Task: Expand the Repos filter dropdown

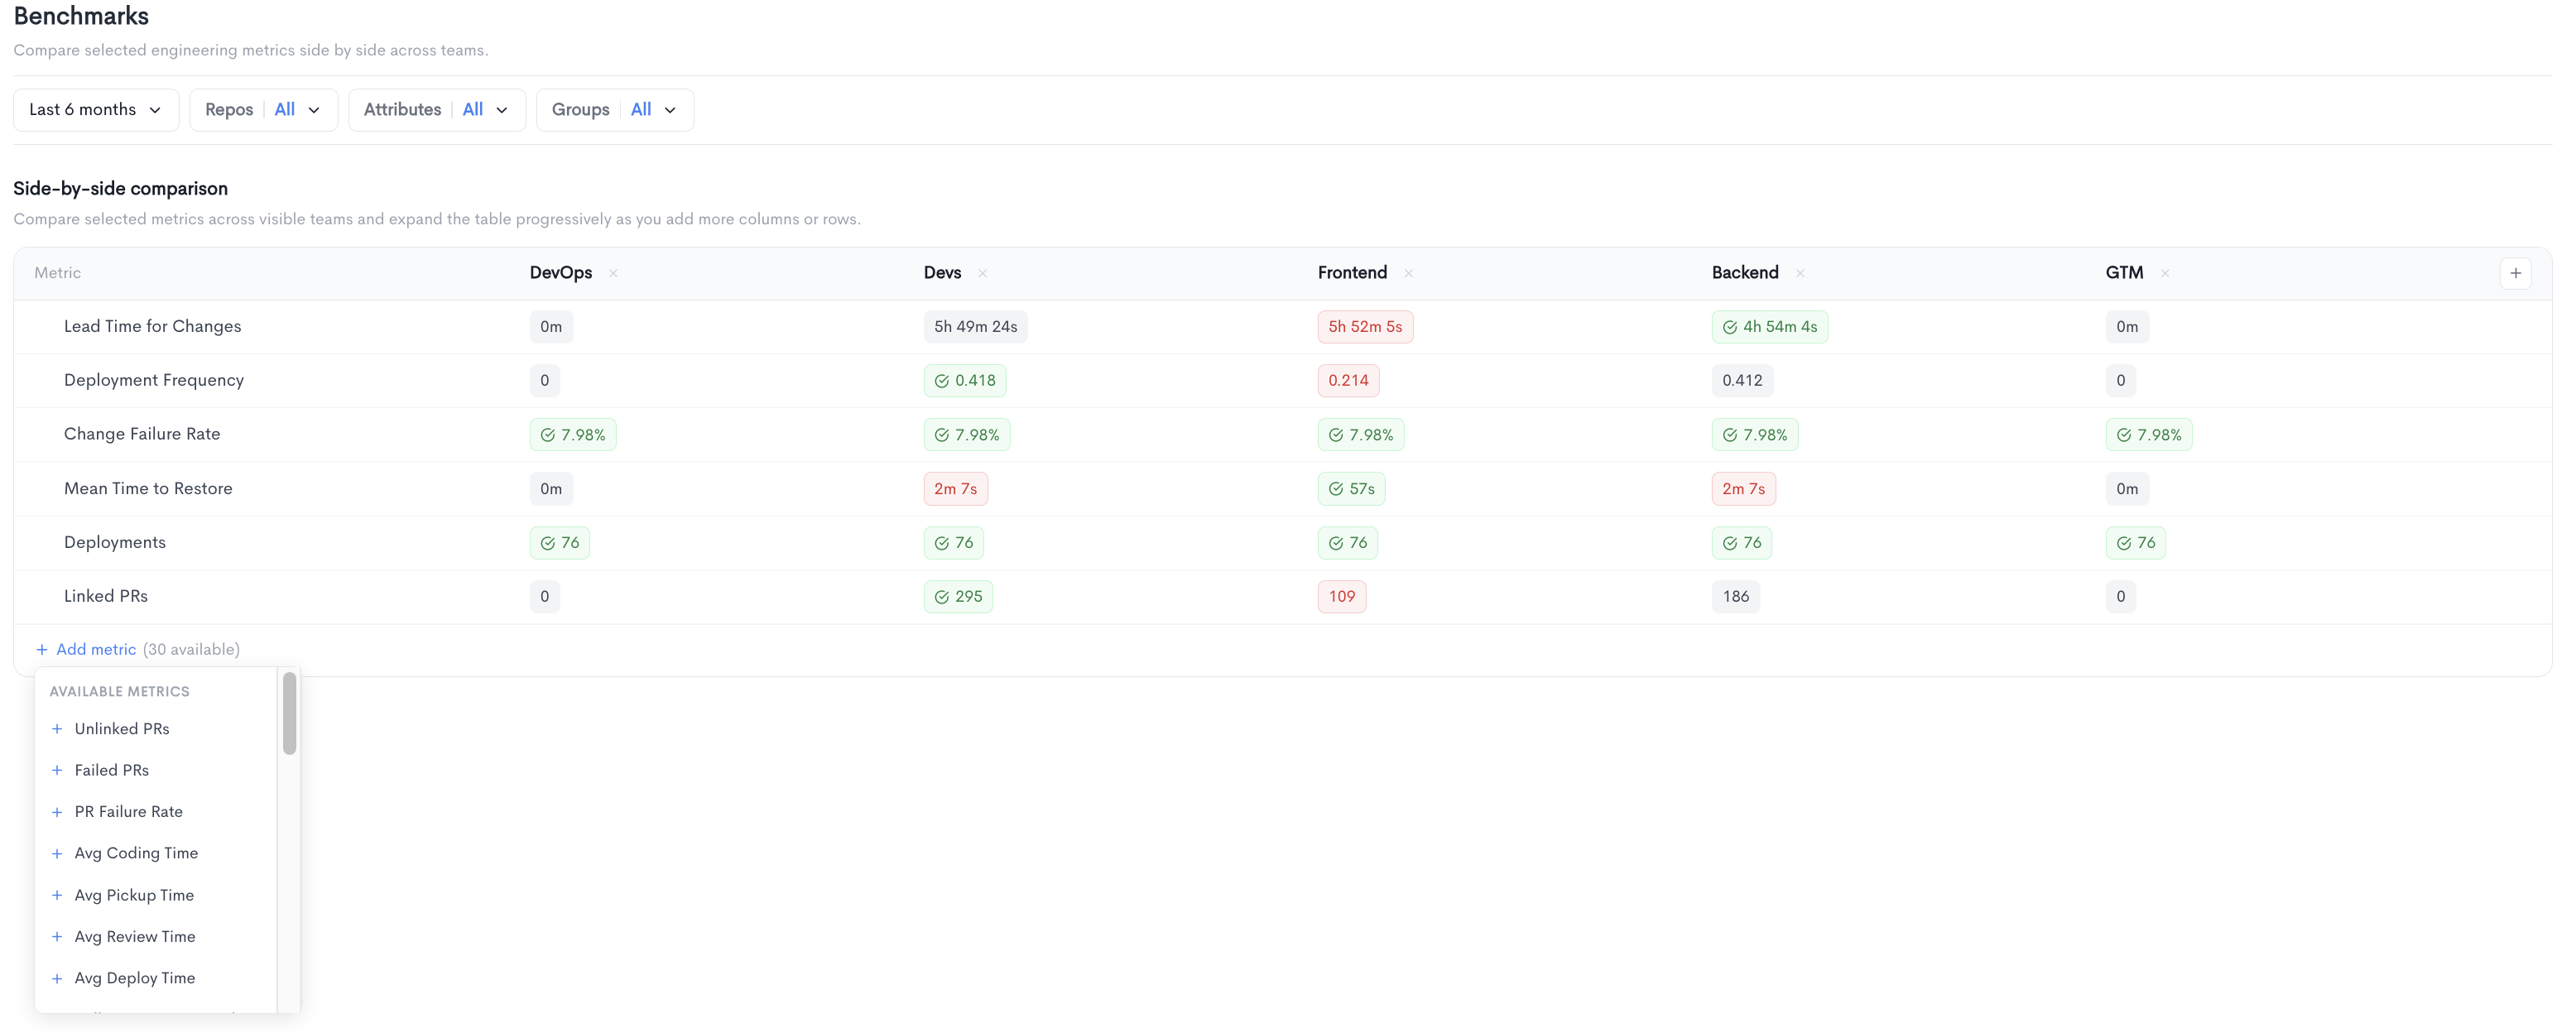Action: click(x=263, y=110)
